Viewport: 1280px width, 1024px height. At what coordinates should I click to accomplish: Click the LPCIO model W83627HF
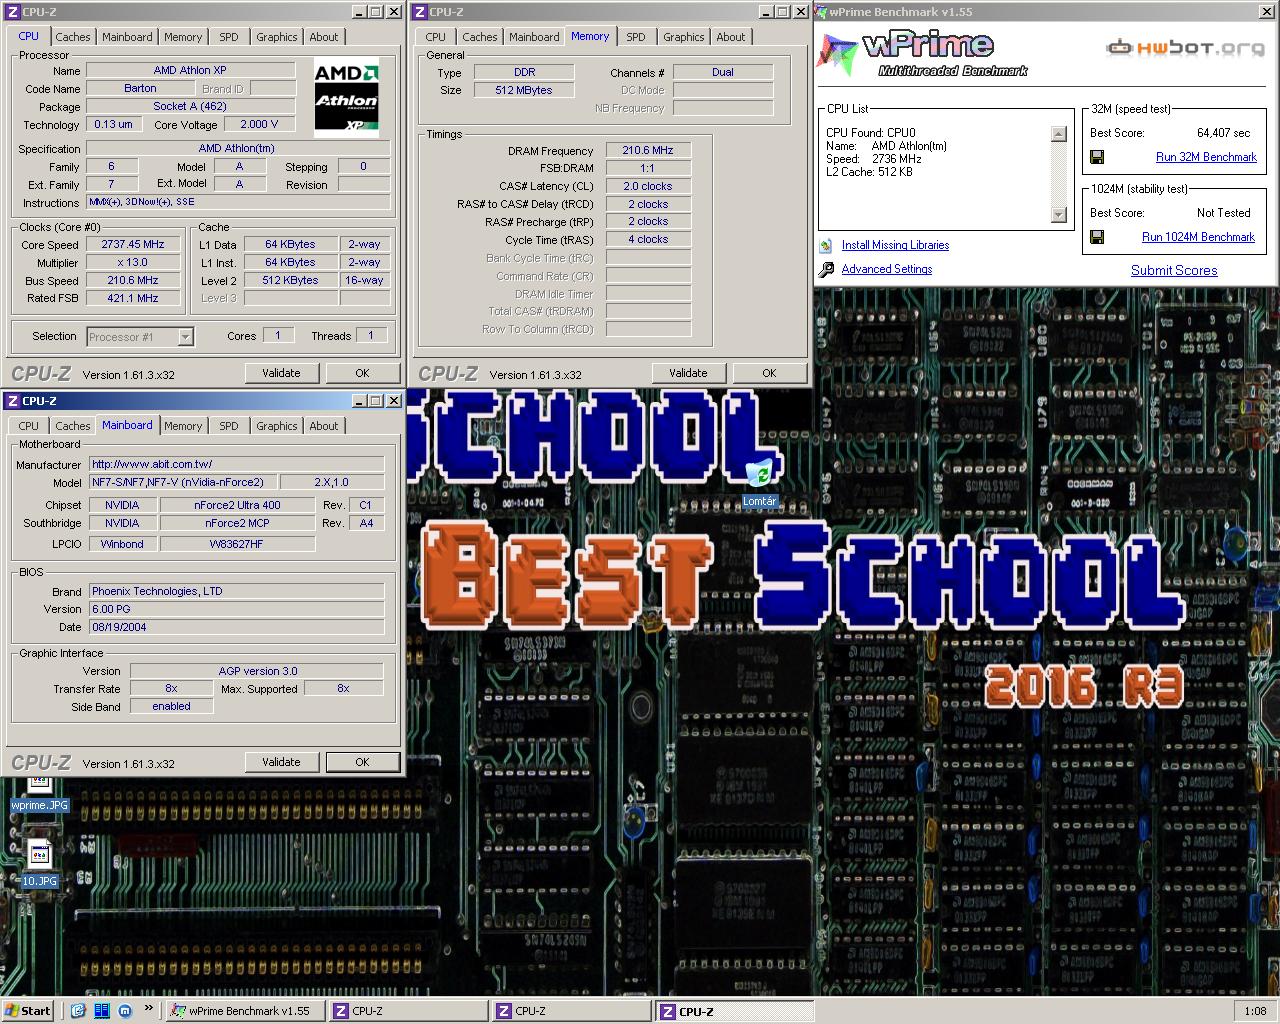point(237,544)
